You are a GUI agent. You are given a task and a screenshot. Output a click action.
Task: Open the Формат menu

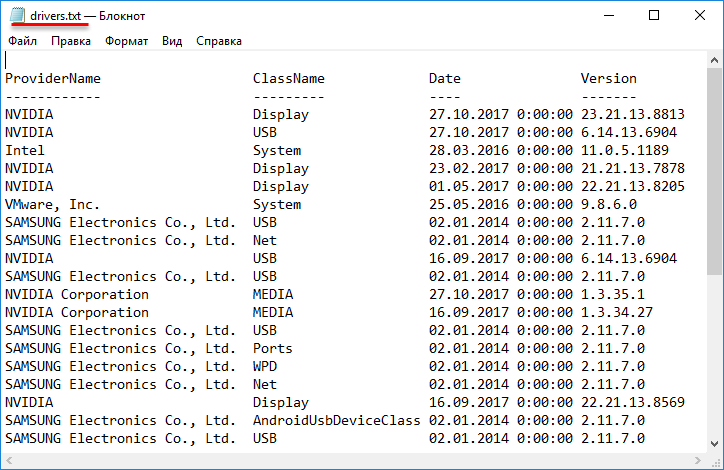coord(126,41)
